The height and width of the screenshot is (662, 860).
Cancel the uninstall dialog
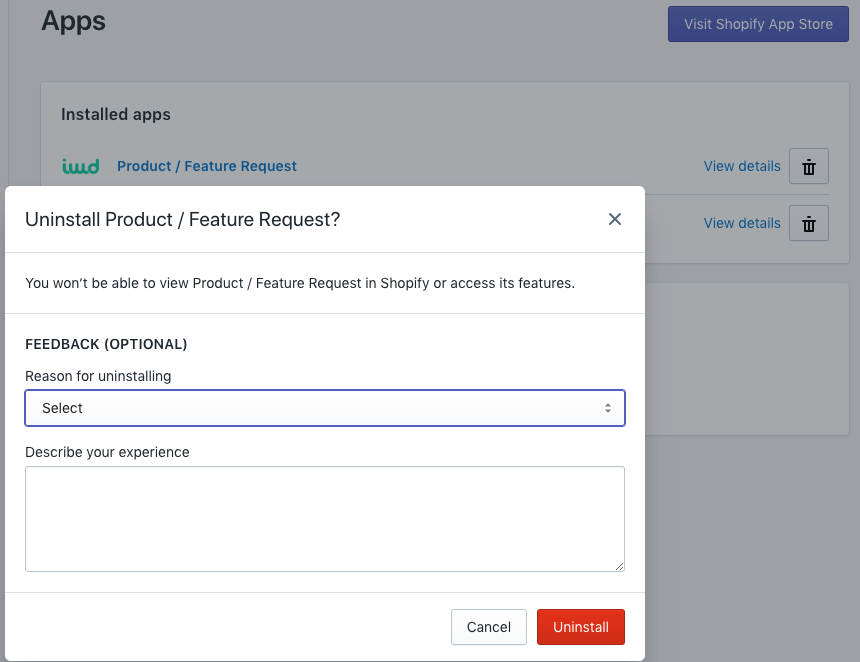point(489,627)
